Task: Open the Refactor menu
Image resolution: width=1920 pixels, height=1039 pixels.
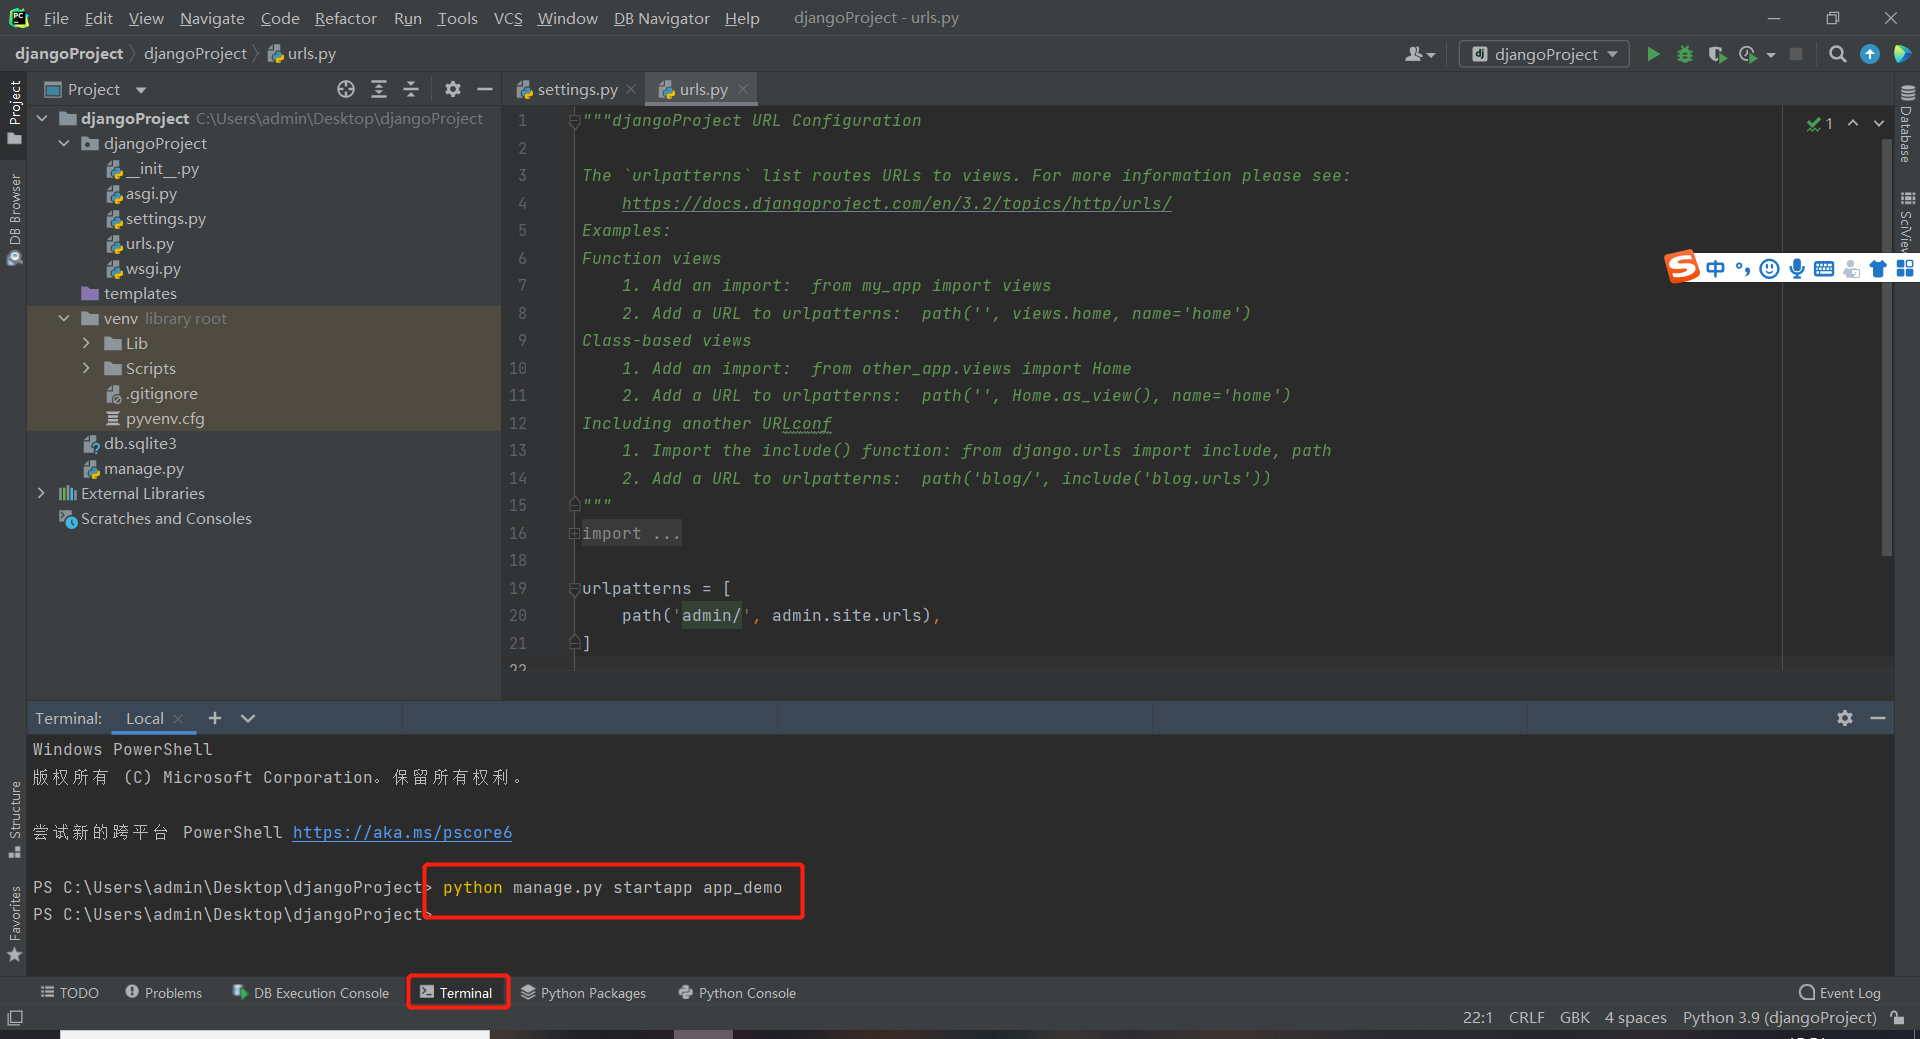Action: (345, 18)
